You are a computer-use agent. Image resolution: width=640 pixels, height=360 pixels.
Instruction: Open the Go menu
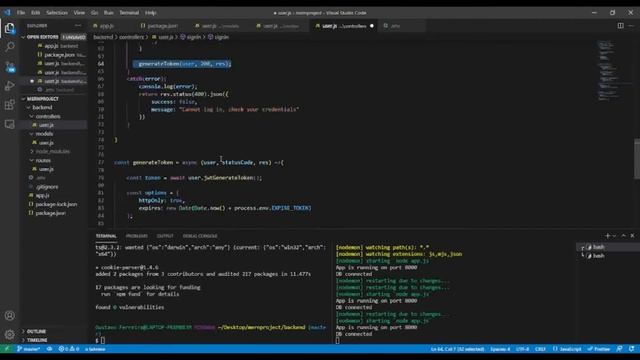pos(94,13)
